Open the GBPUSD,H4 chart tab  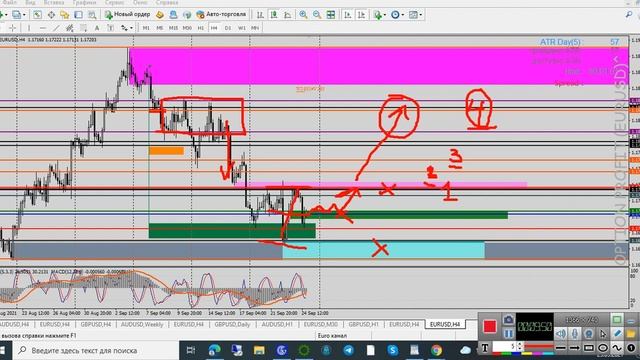tap(96, 324)
